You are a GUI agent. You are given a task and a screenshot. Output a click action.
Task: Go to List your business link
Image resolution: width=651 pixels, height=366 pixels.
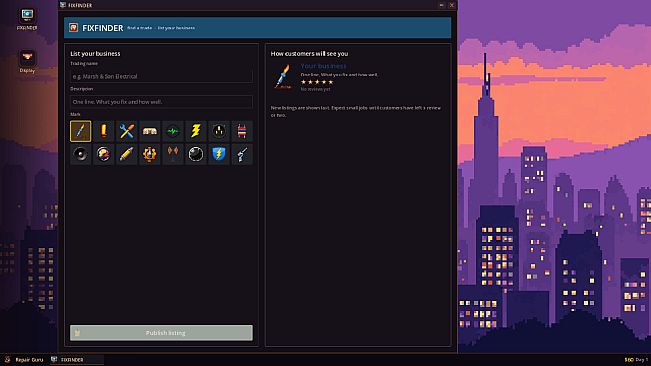(x=176, y=28)
